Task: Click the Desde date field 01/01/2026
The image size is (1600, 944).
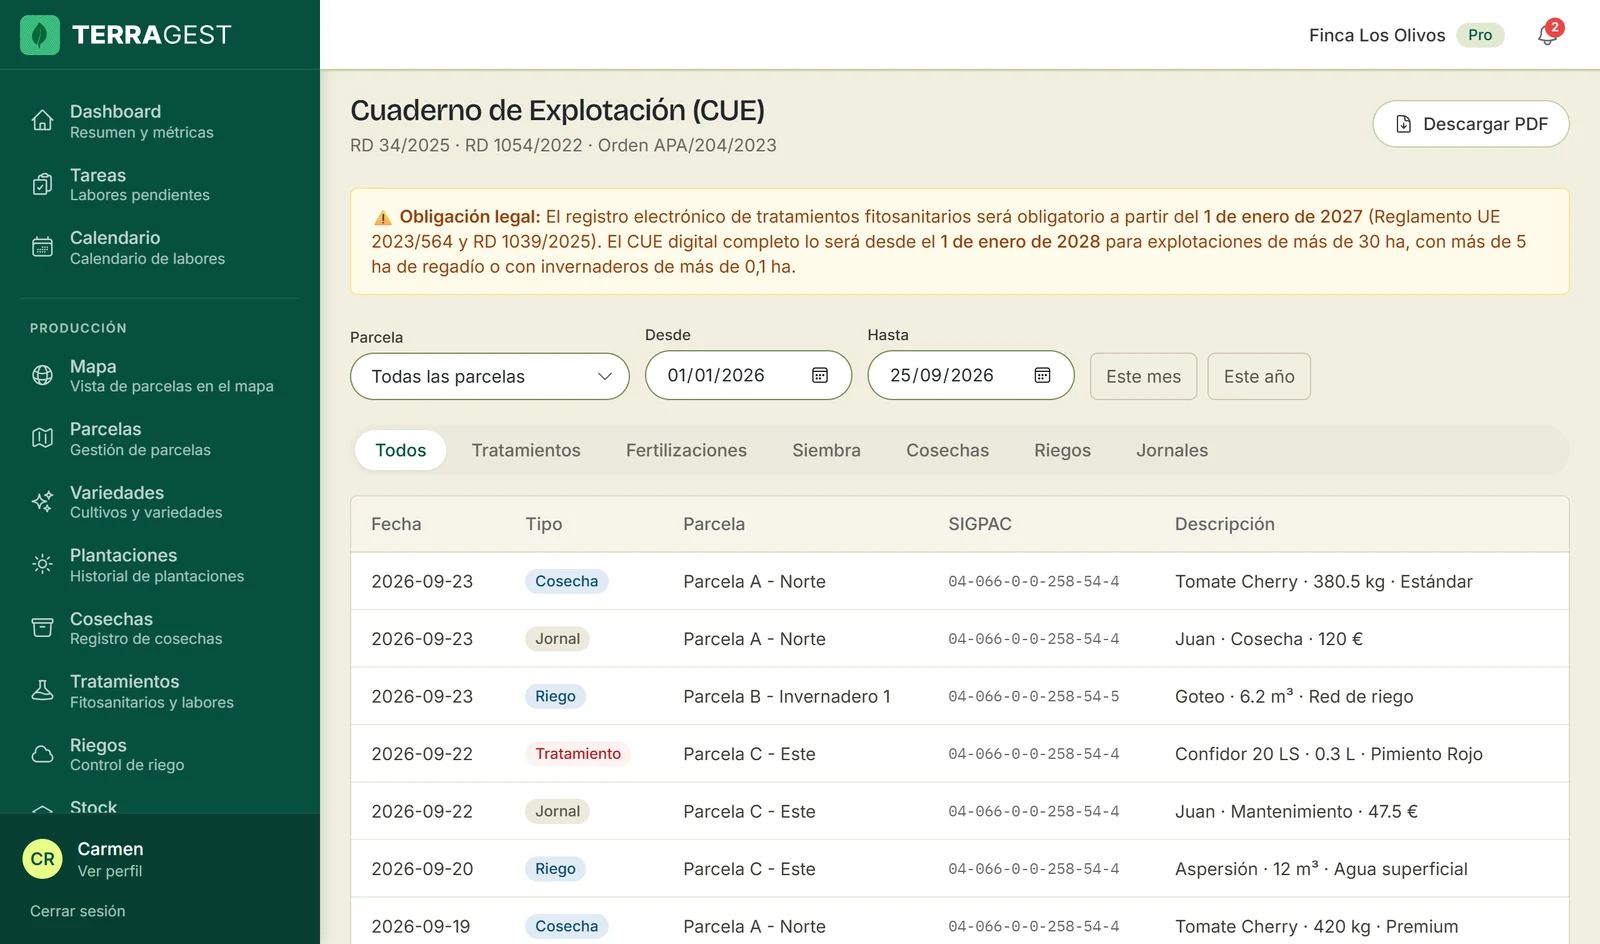Action: (748, 375)
